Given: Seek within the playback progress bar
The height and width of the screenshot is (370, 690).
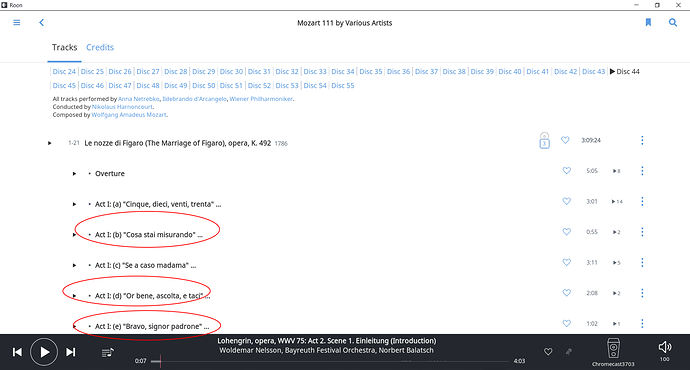Looking at the screenshot, I should pos(331,361).
